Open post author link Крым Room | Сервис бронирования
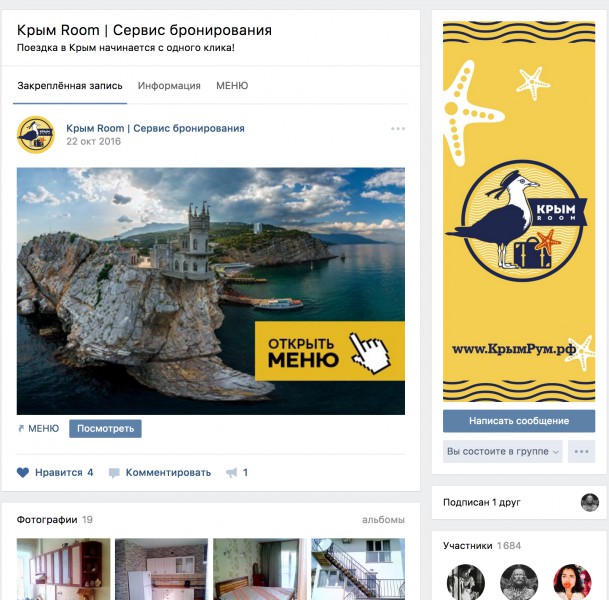609x600 pixels. tap(155, 128)
